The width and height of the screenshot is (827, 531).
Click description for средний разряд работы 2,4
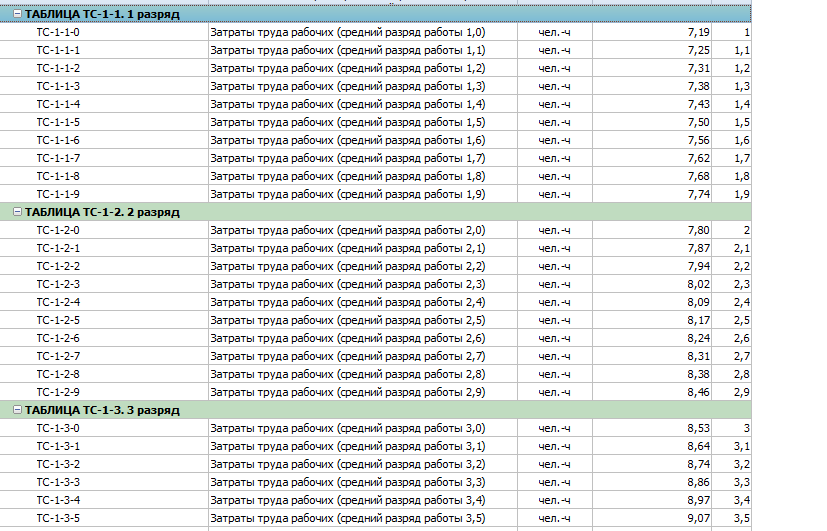347,302
